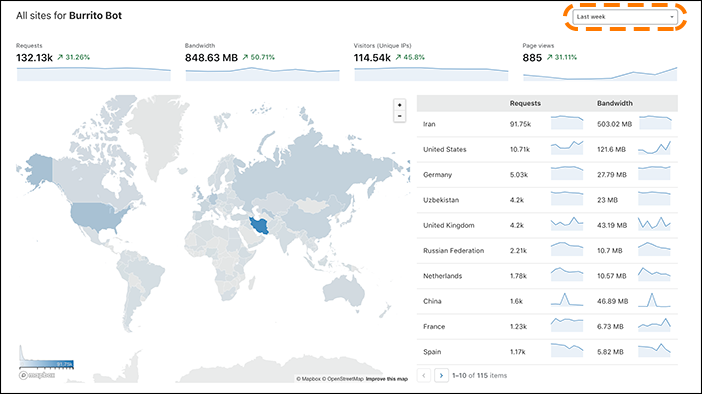This screenshot has width=702, height=394.
Task: Select the Iran row
Action: click(547, 124)
